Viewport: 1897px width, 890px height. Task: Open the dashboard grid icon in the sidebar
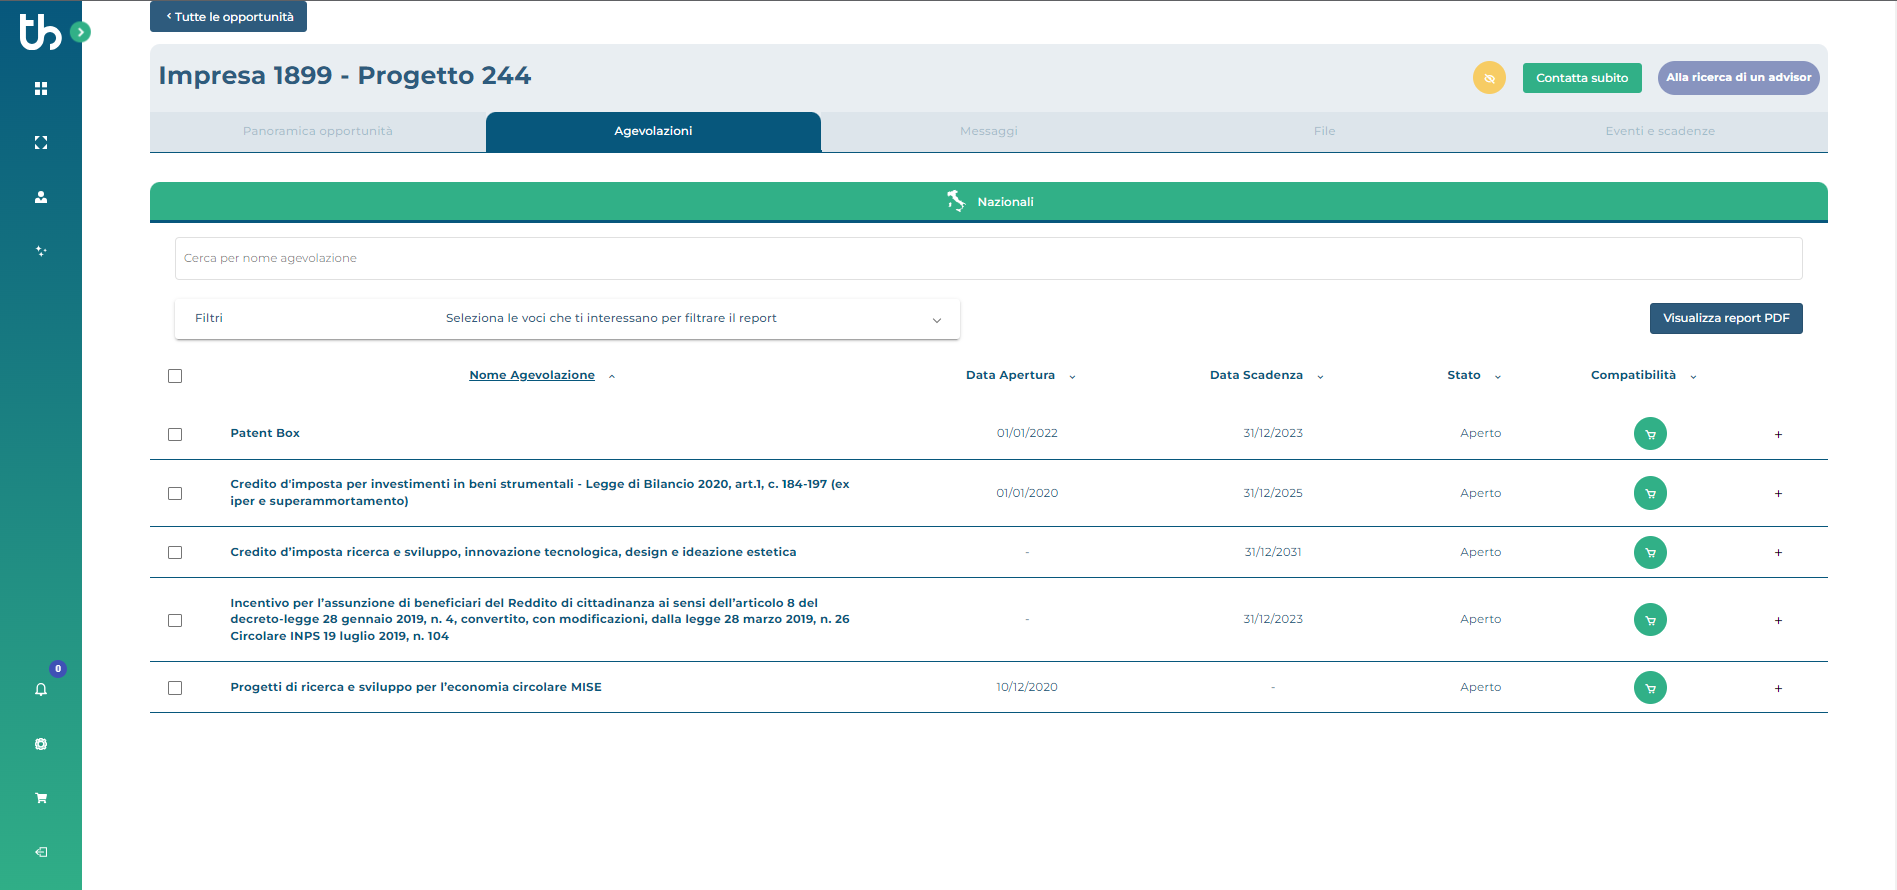[41, 89]
